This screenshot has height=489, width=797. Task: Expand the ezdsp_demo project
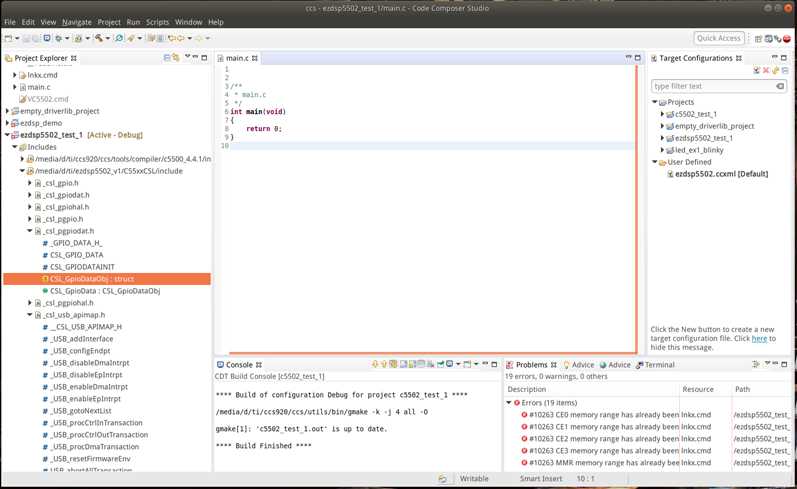[7, 123]
